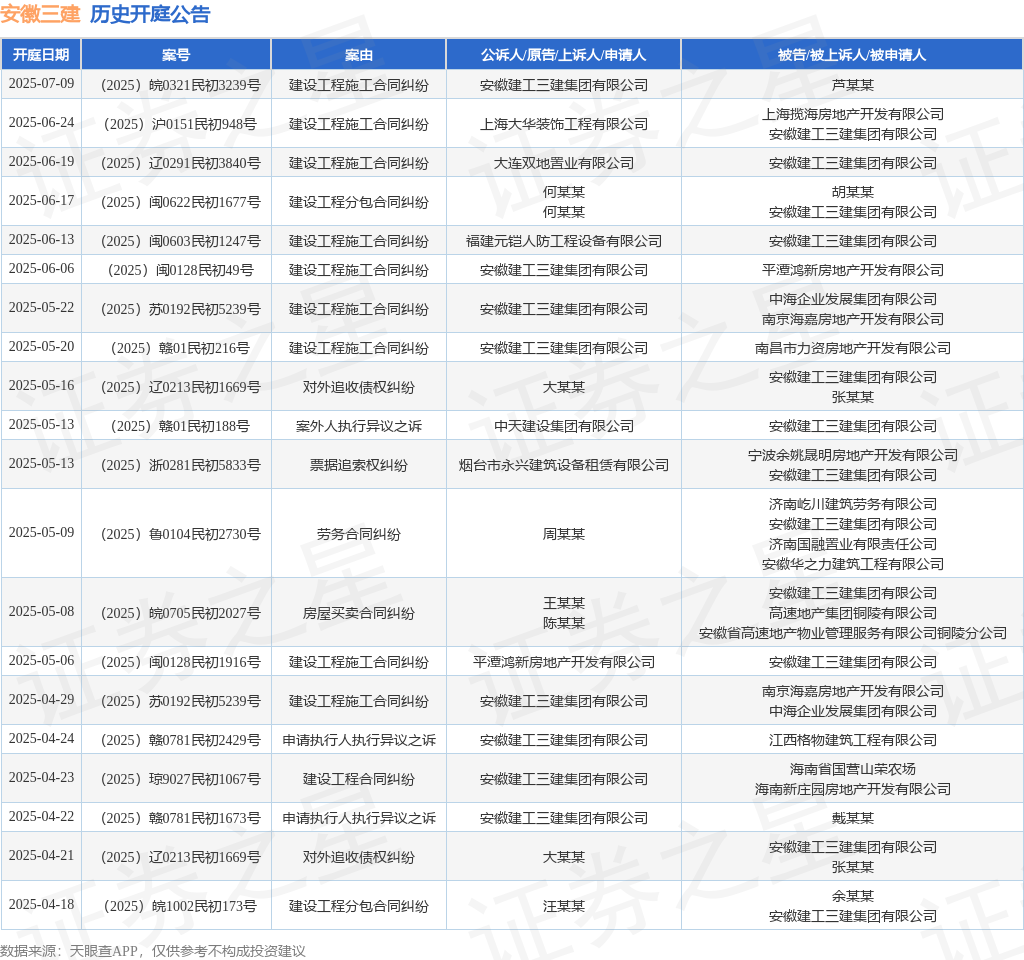Click the 案由 column header
Image resolution: width=1024 pixels, height=960 pixels.
pyautogui.click(x=359, y=55)
